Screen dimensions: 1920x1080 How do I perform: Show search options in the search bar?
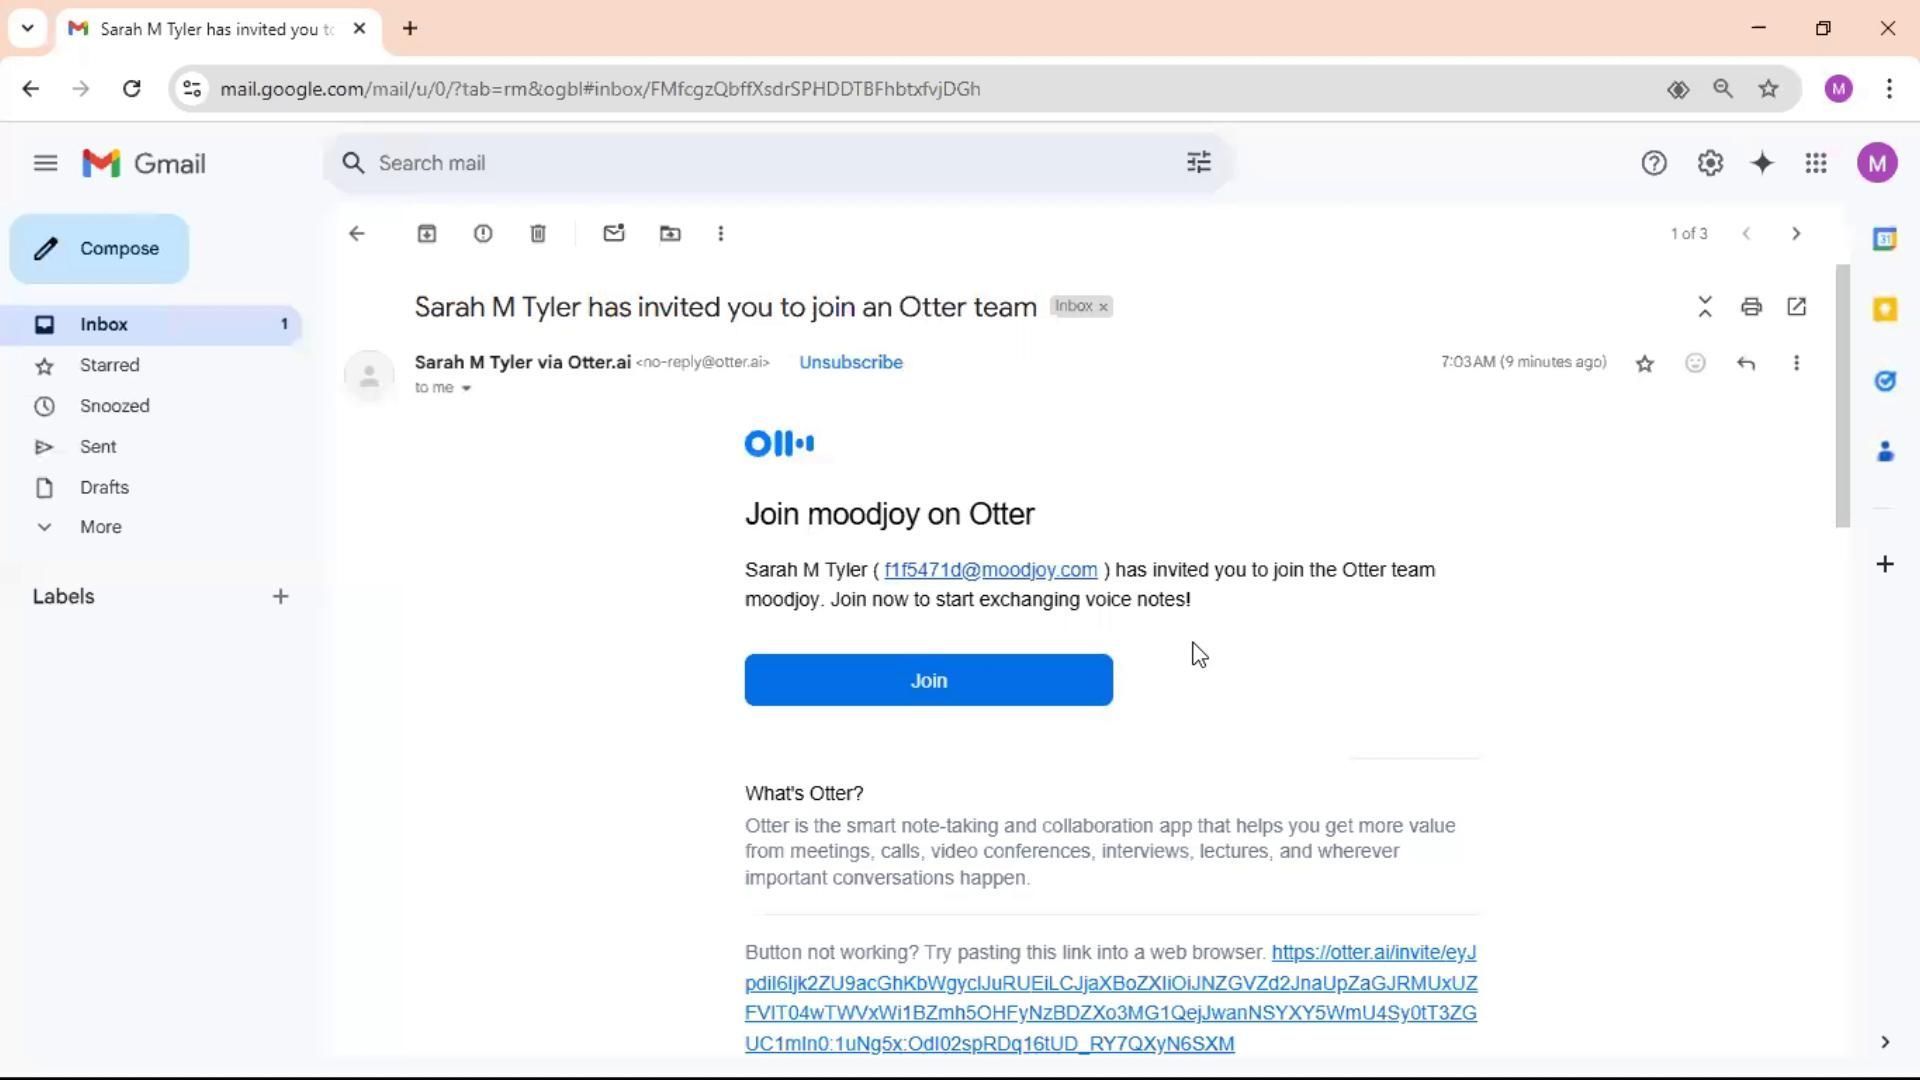[x=1198, y=163]
